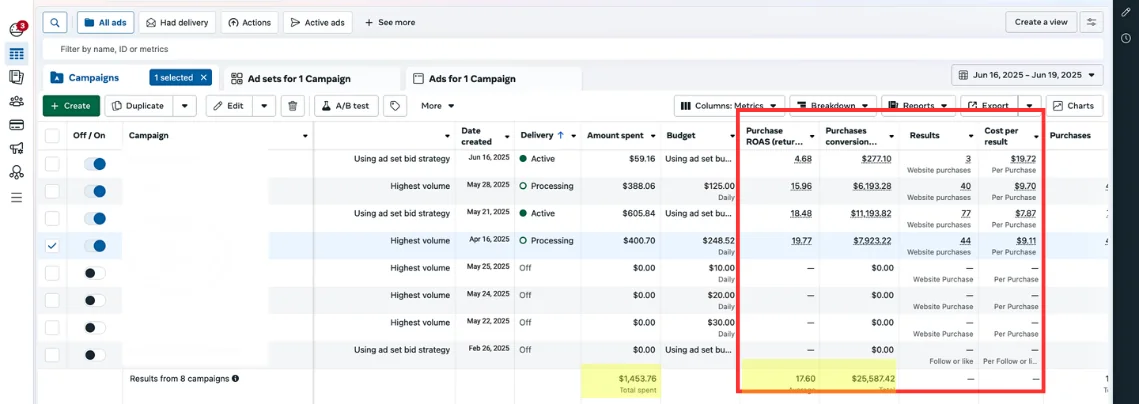Open the $11,193.82 conversion value
This screenshot has height=404, width=1139.
[x=871, y=214]
